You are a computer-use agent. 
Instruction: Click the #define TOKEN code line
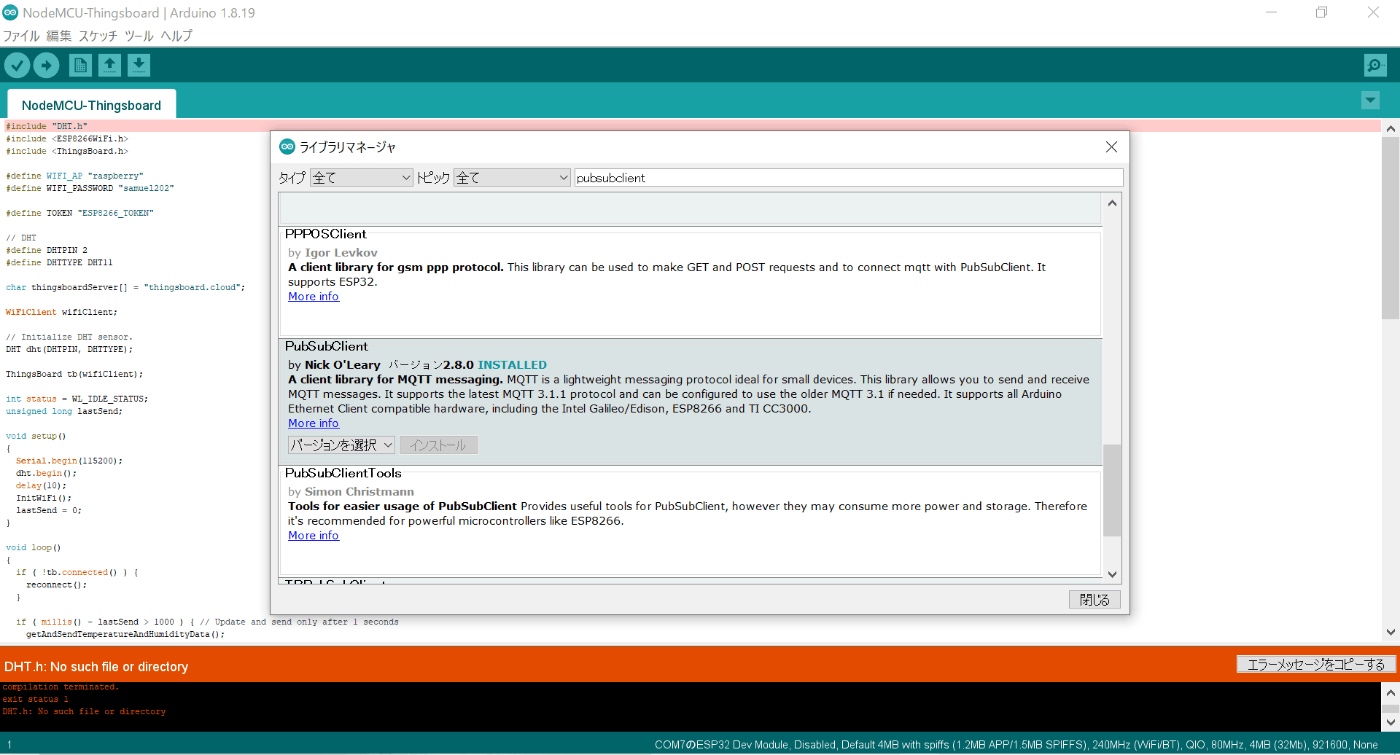pos(80,213)
